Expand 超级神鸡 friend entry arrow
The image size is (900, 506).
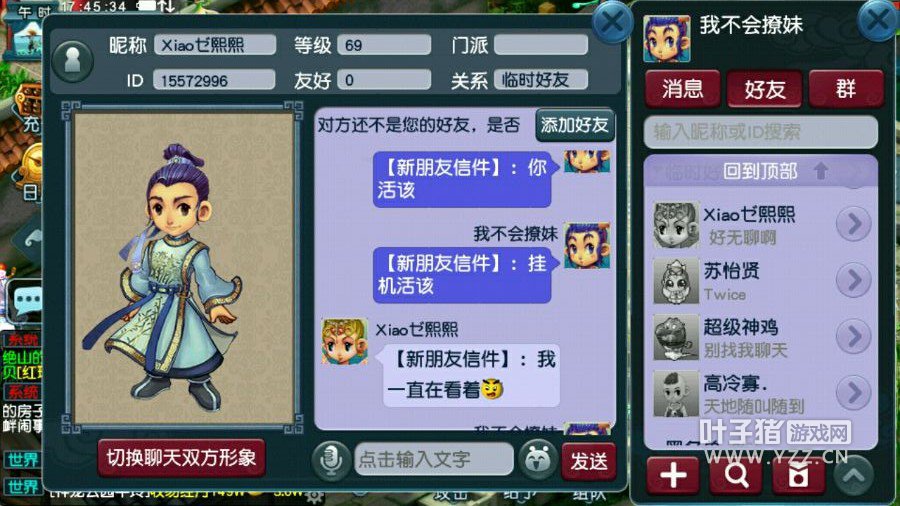854,336
